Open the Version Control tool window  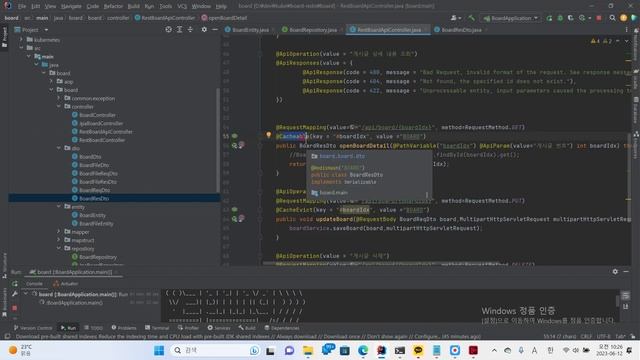click(33, 328)
